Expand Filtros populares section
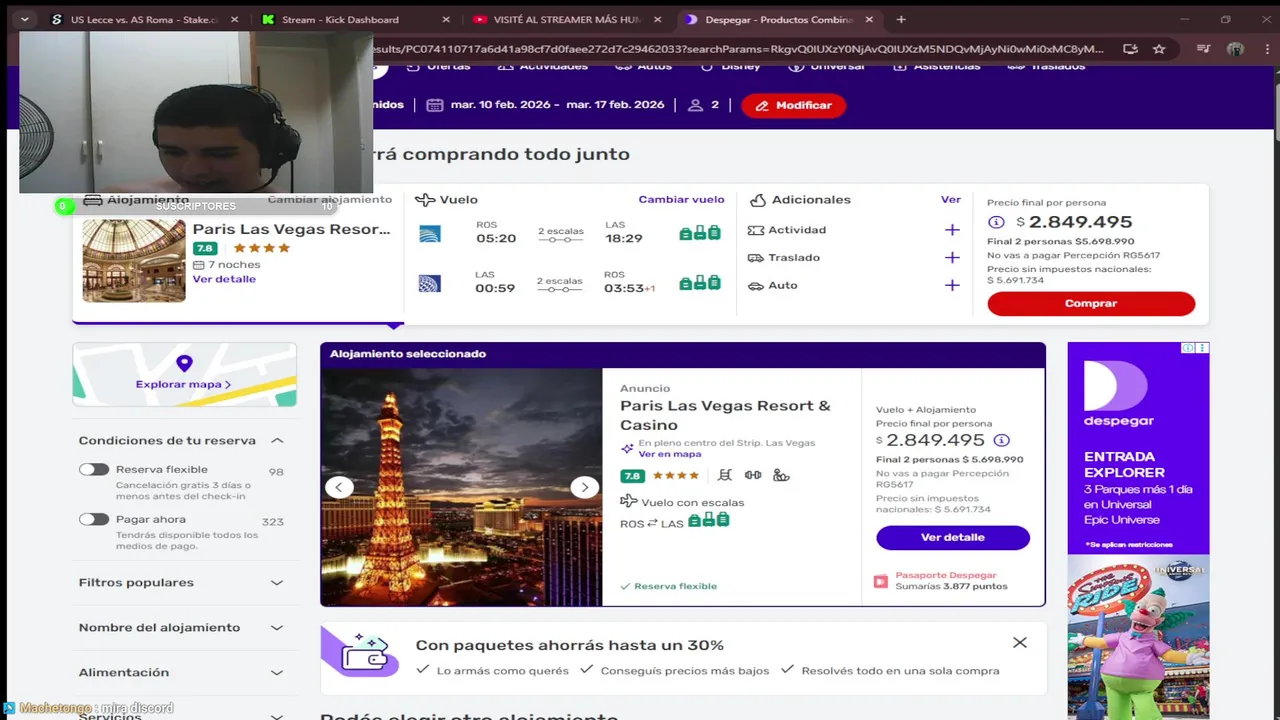The image size is (1280, 720). 277,583
